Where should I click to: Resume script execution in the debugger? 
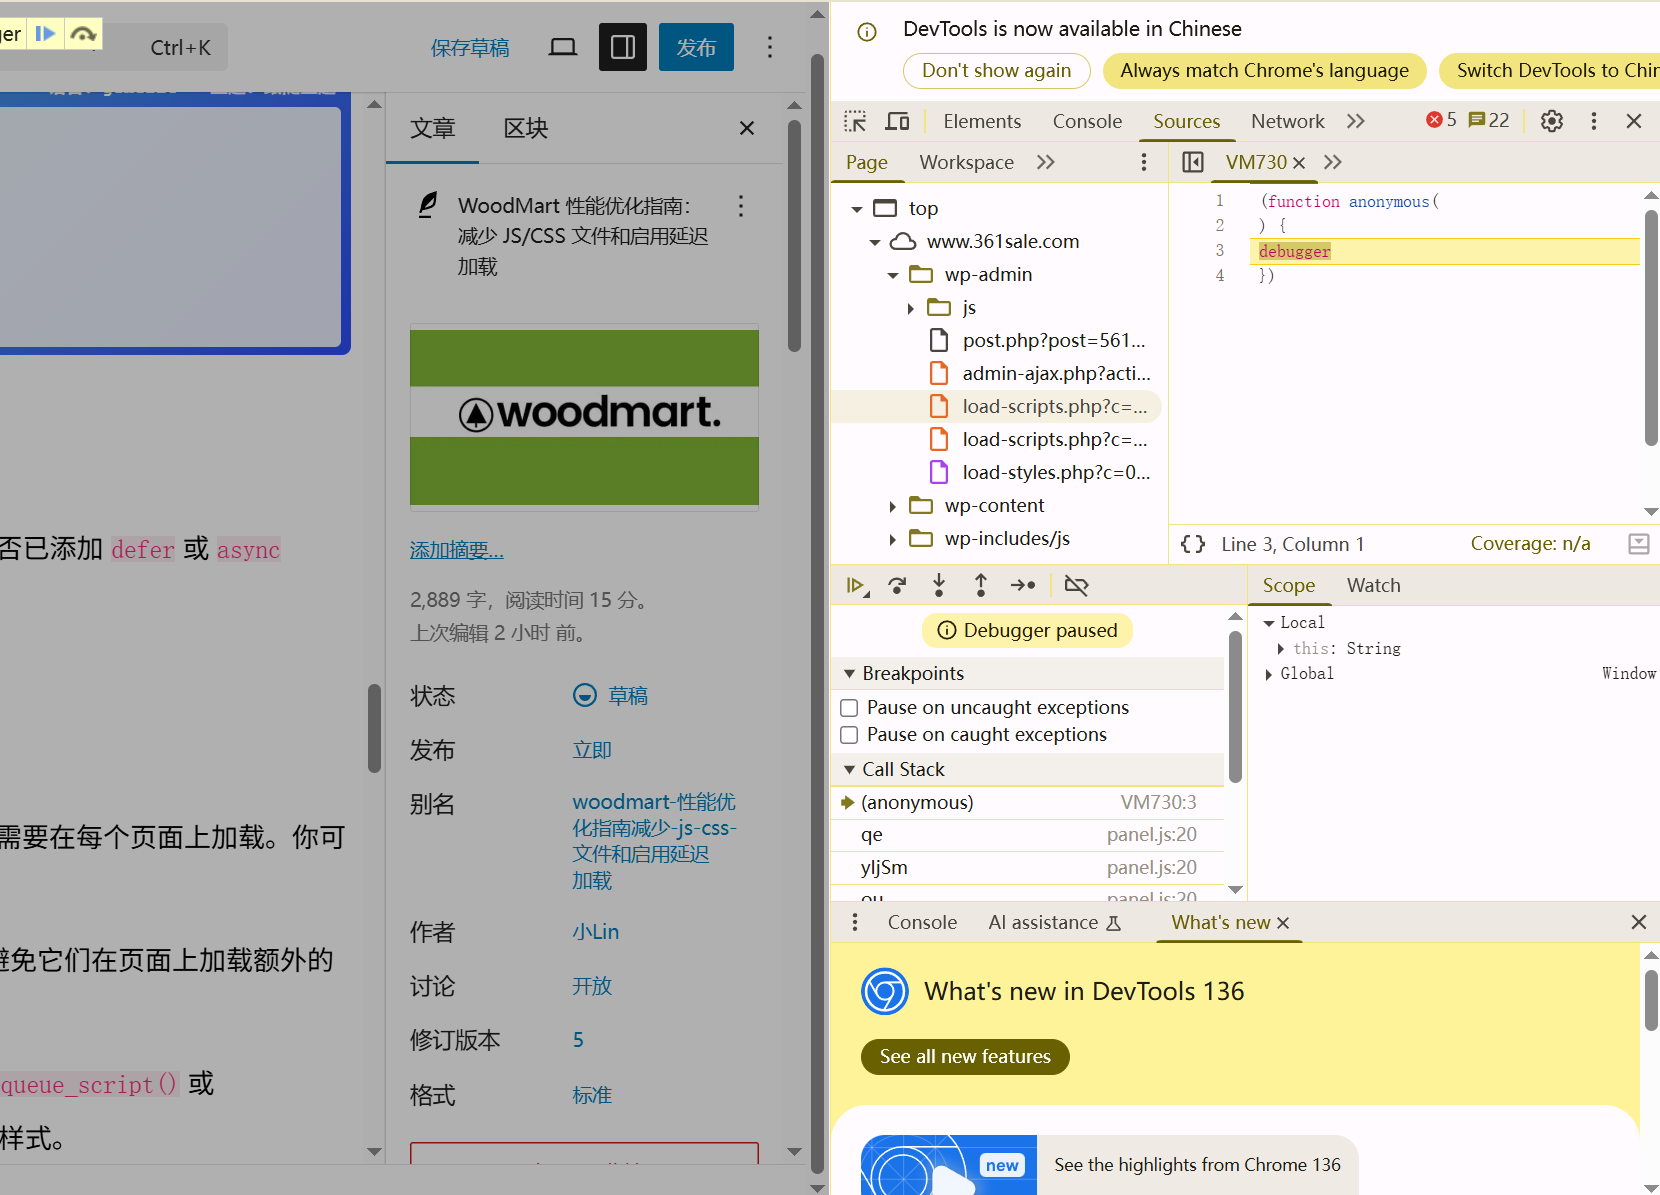coord(856,585)
